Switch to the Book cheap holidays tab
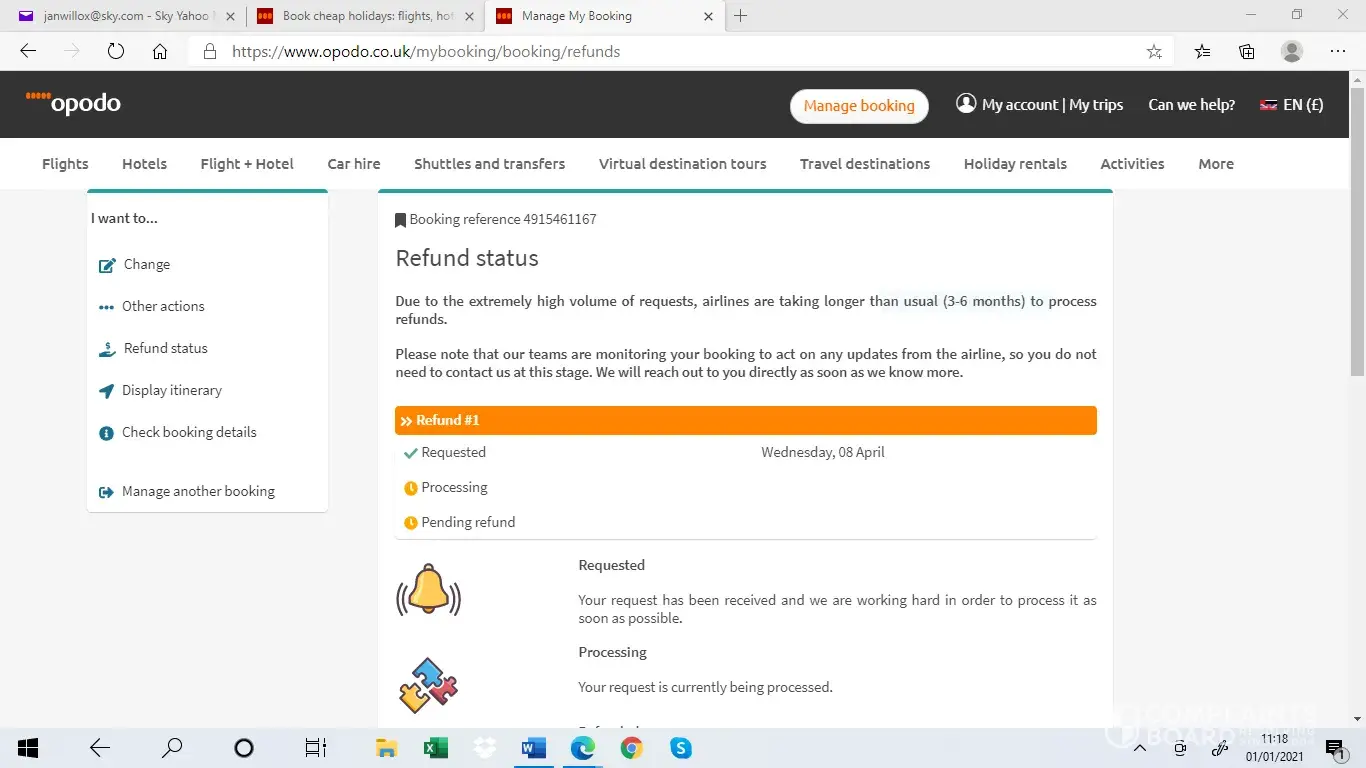This screenshot has width=1366, height=768. tap(364, 16)
